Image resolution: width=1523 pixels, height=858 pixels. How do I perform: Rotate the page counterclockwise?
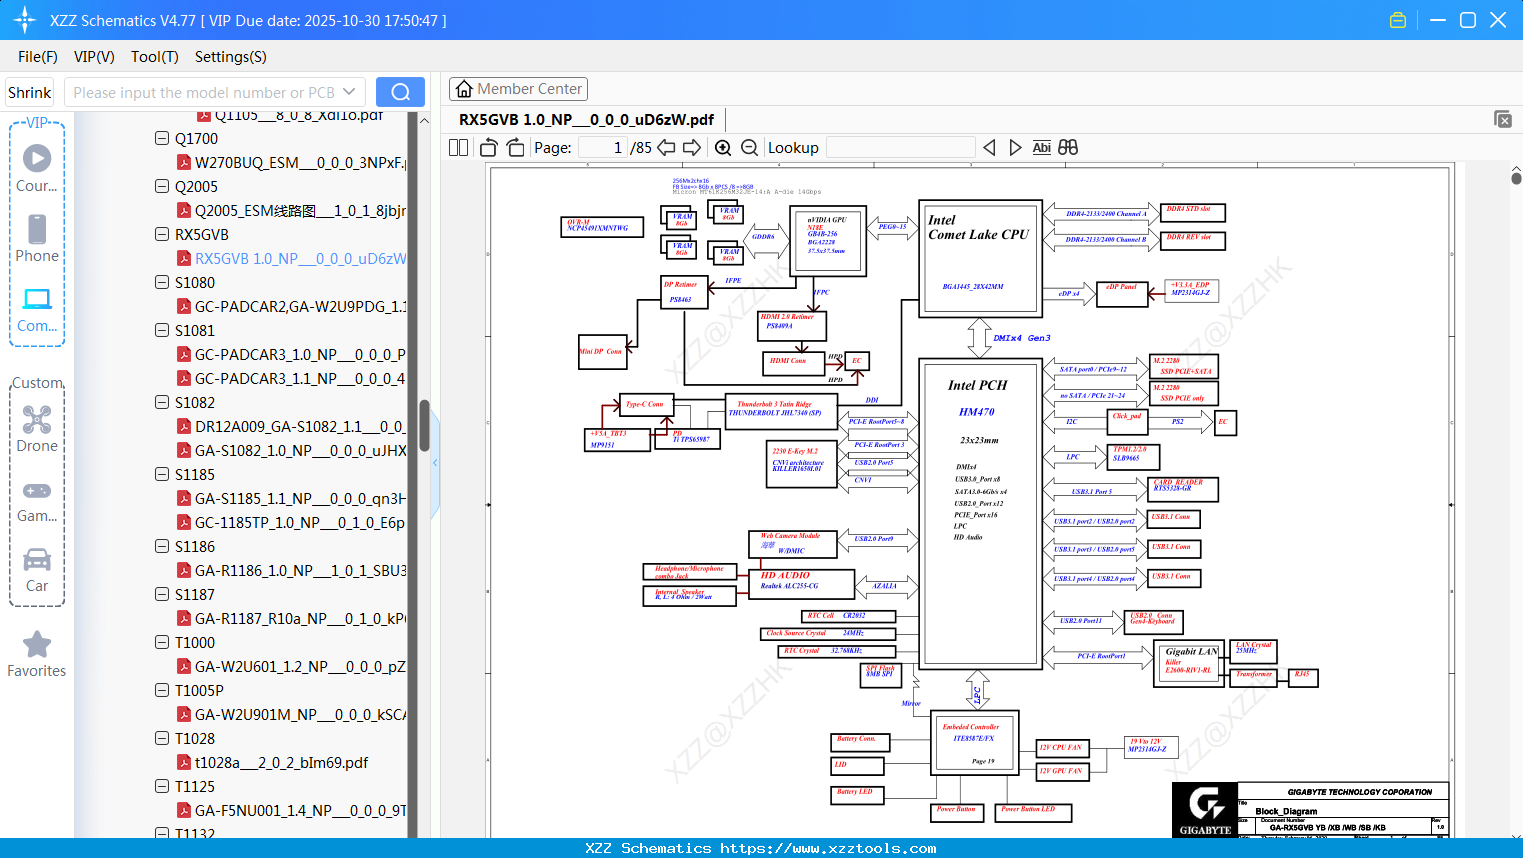click(489, 147)
